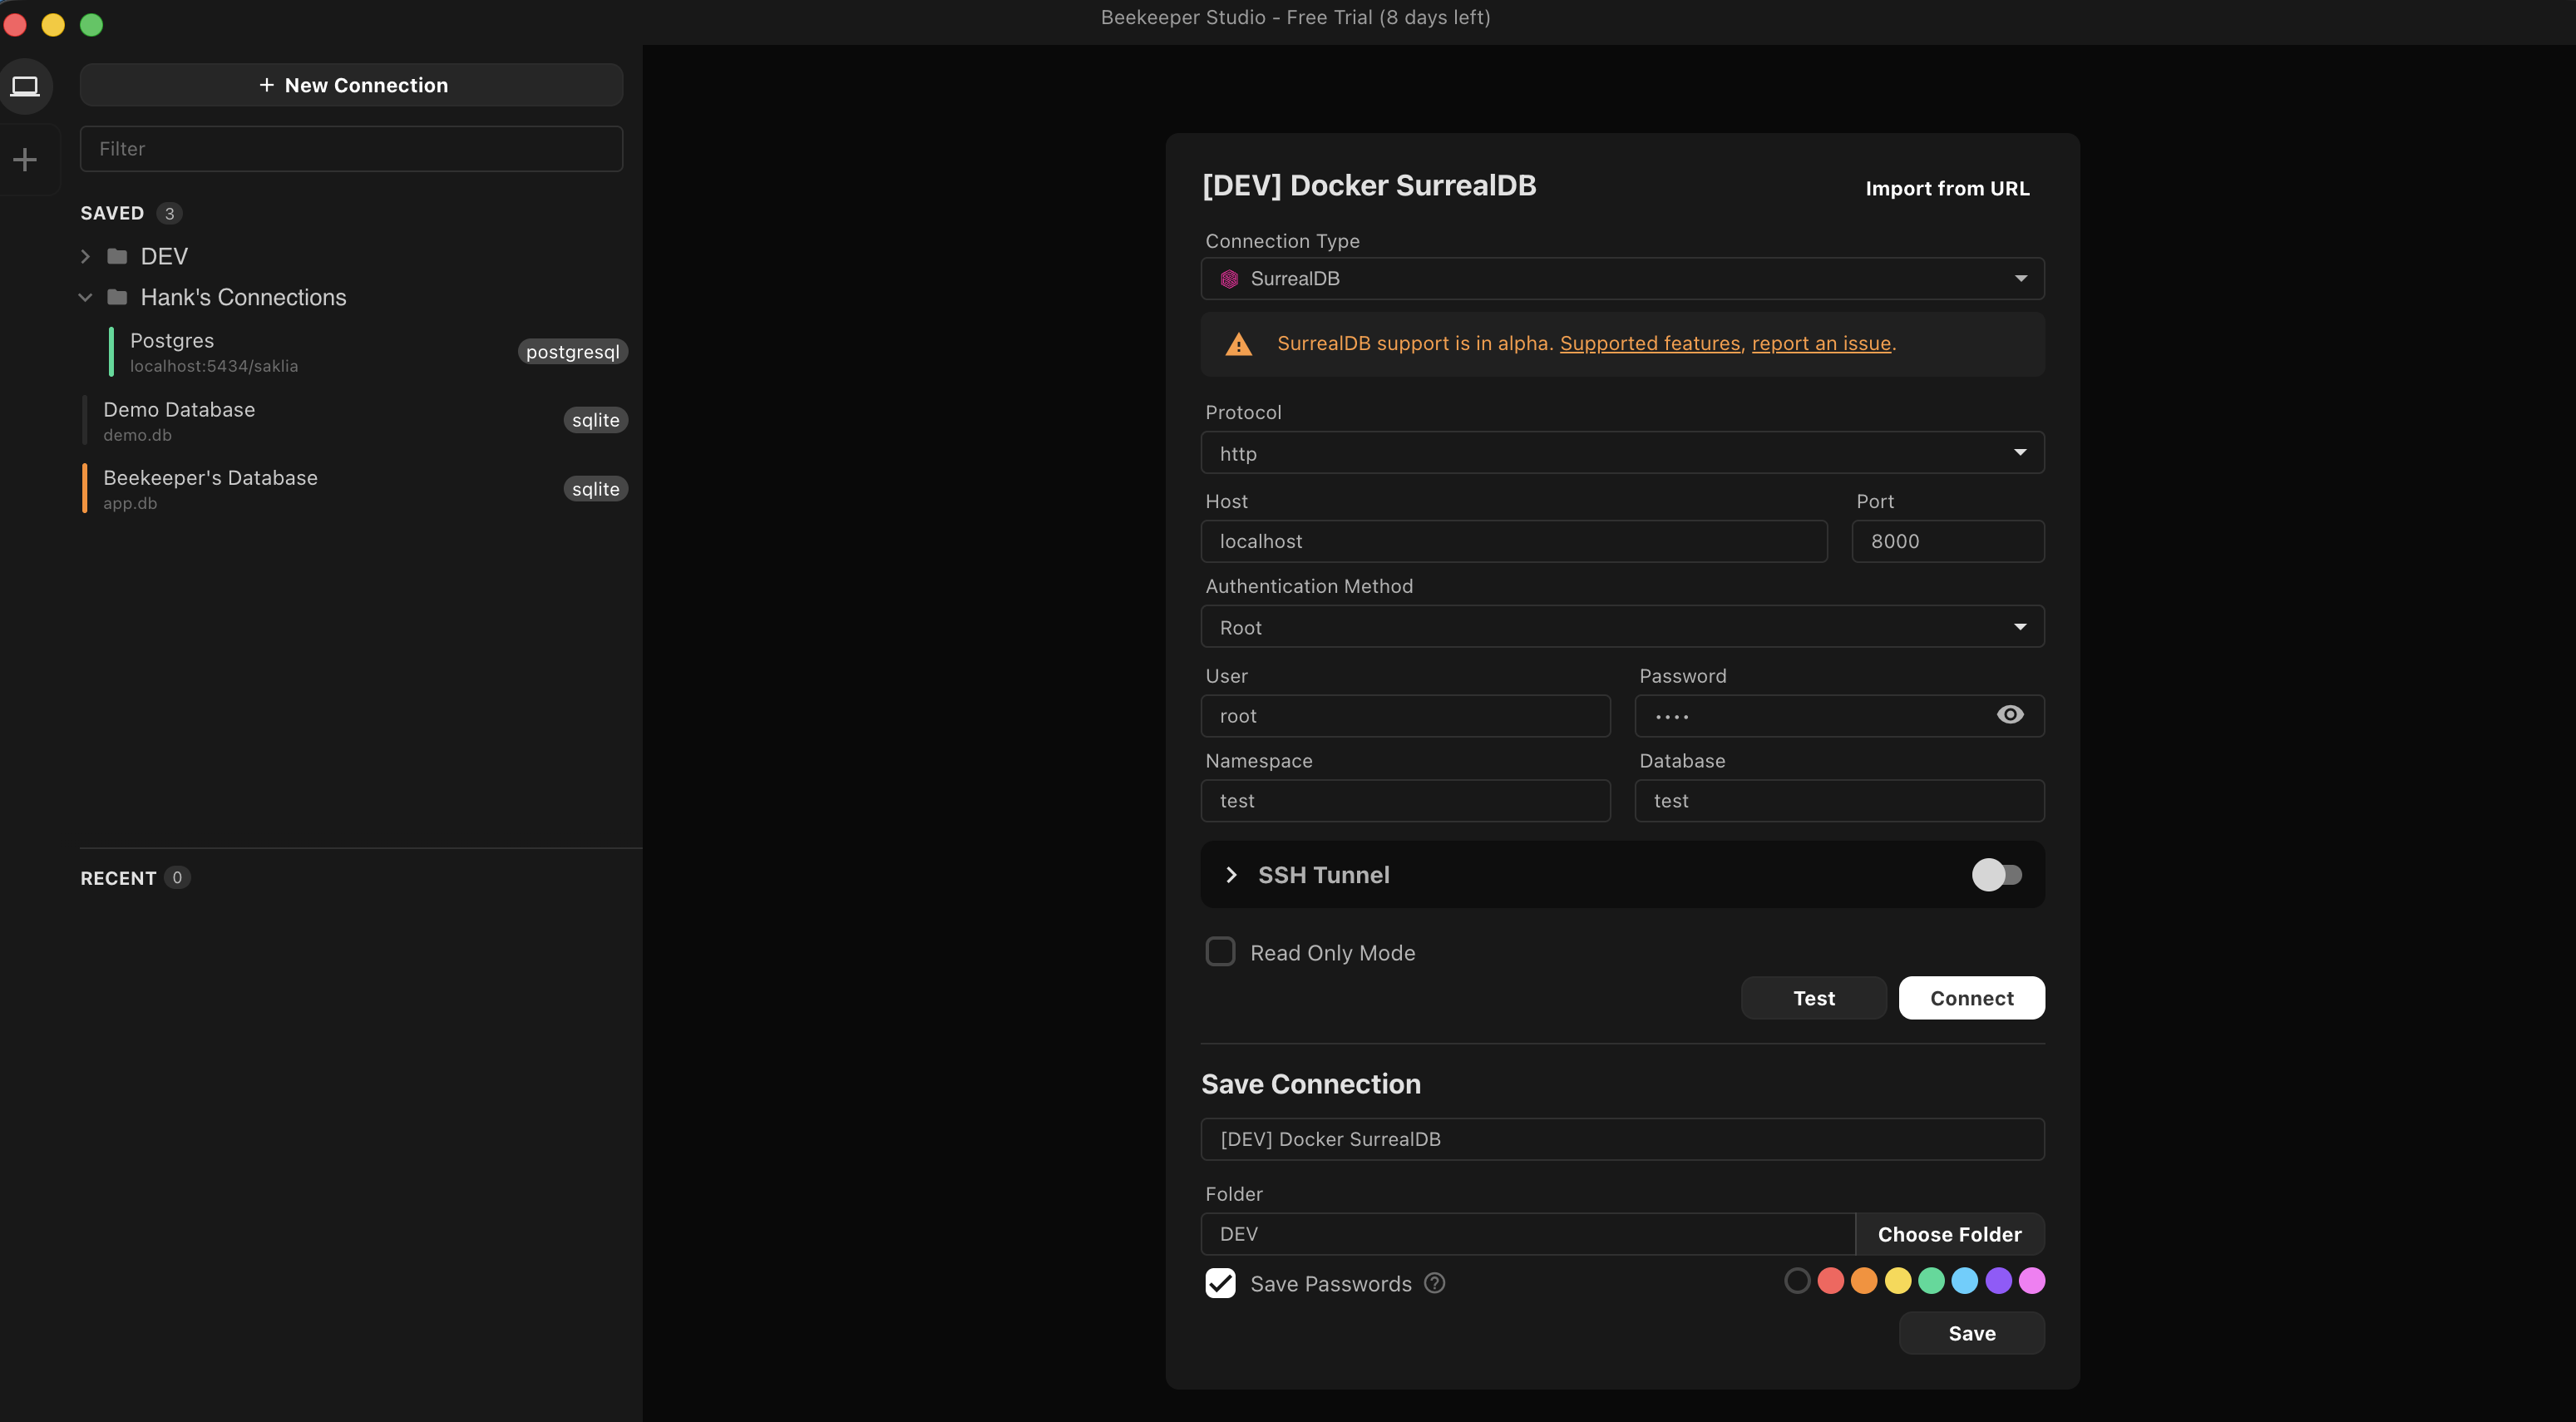
Task: Click the orange alpha warning triangle icon
Action: (x=1238, y=344)
